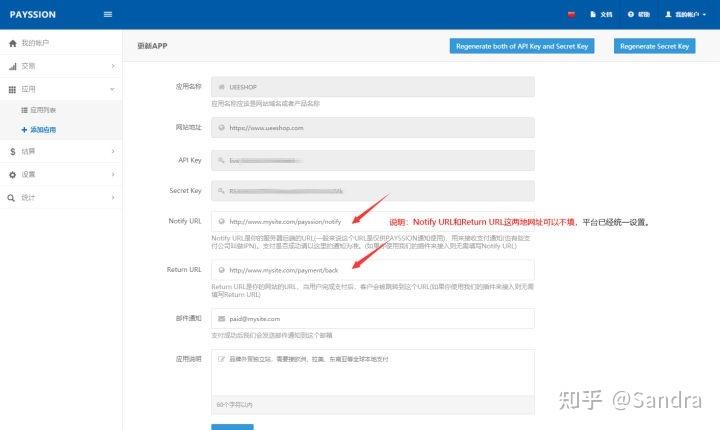
Task: Click the globe icon in Return URL field
Action: pyautogui.click(x=221, y=270)
